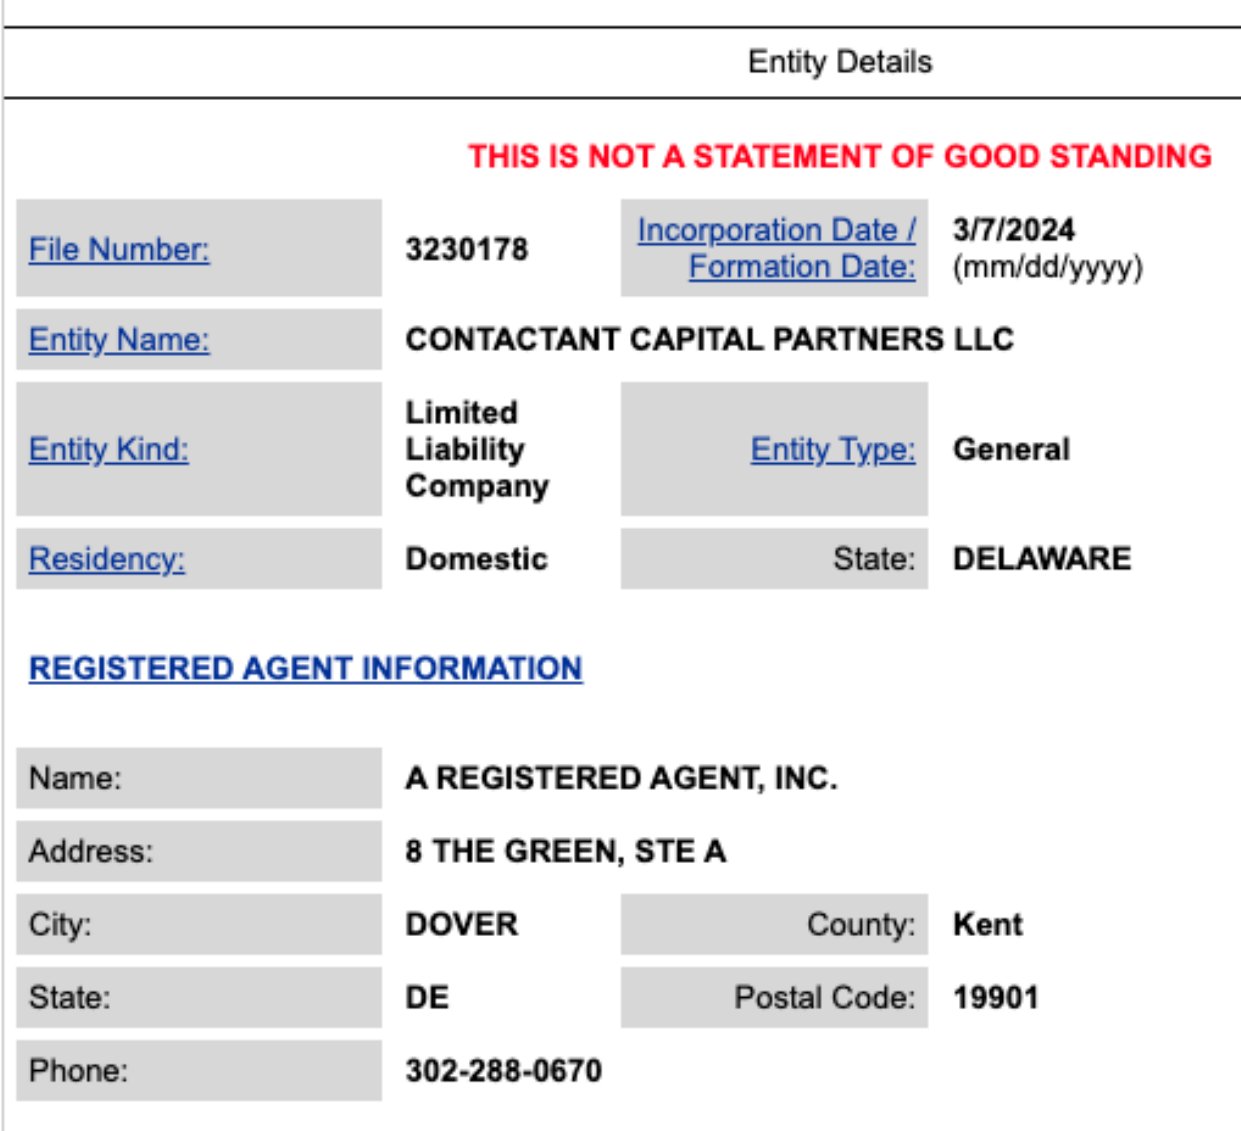Open Registered Agent Information heading link
Image resolution: width=1241 pixels, height=1131 pixels.
coord(305,668)
